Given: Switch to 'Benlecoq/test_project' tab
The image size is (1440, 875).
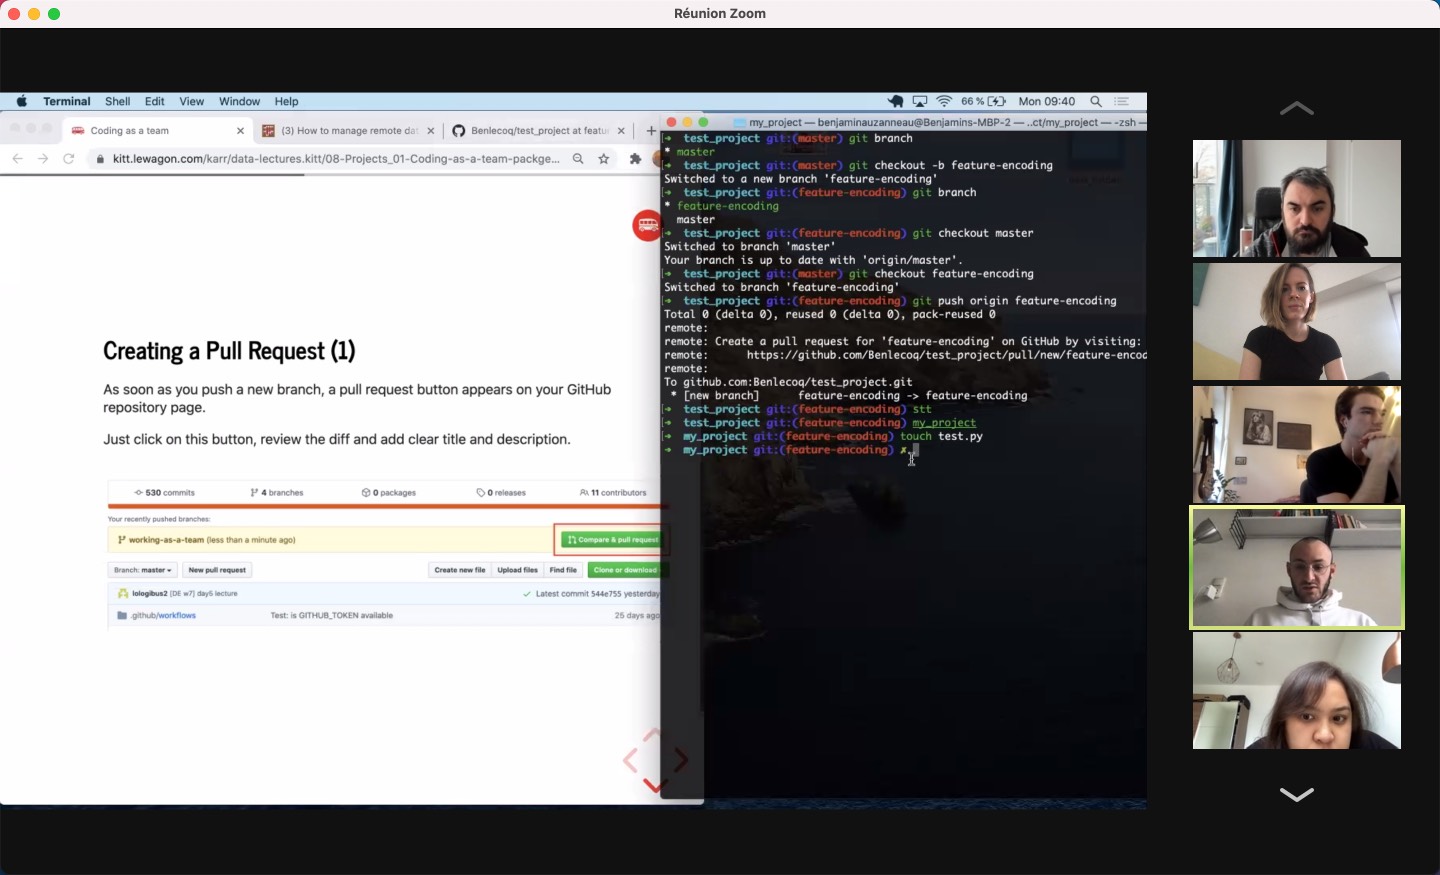Looking at the screenshot, I should tap(538, 130).
